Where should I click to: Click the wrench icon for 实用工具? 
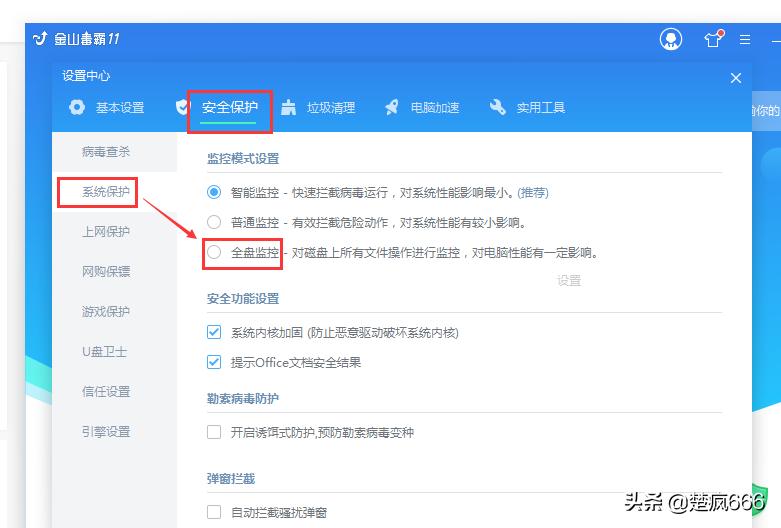497,107
